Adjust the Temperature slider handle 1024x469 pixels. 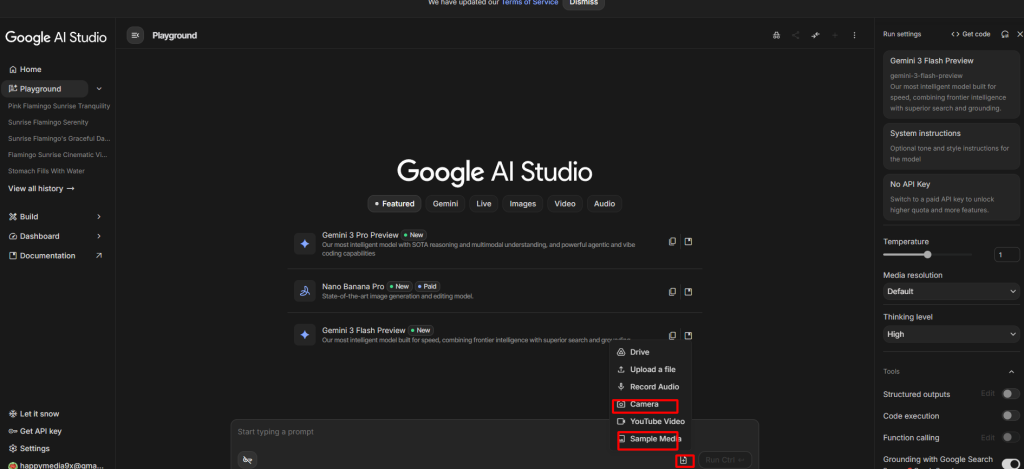927,255
